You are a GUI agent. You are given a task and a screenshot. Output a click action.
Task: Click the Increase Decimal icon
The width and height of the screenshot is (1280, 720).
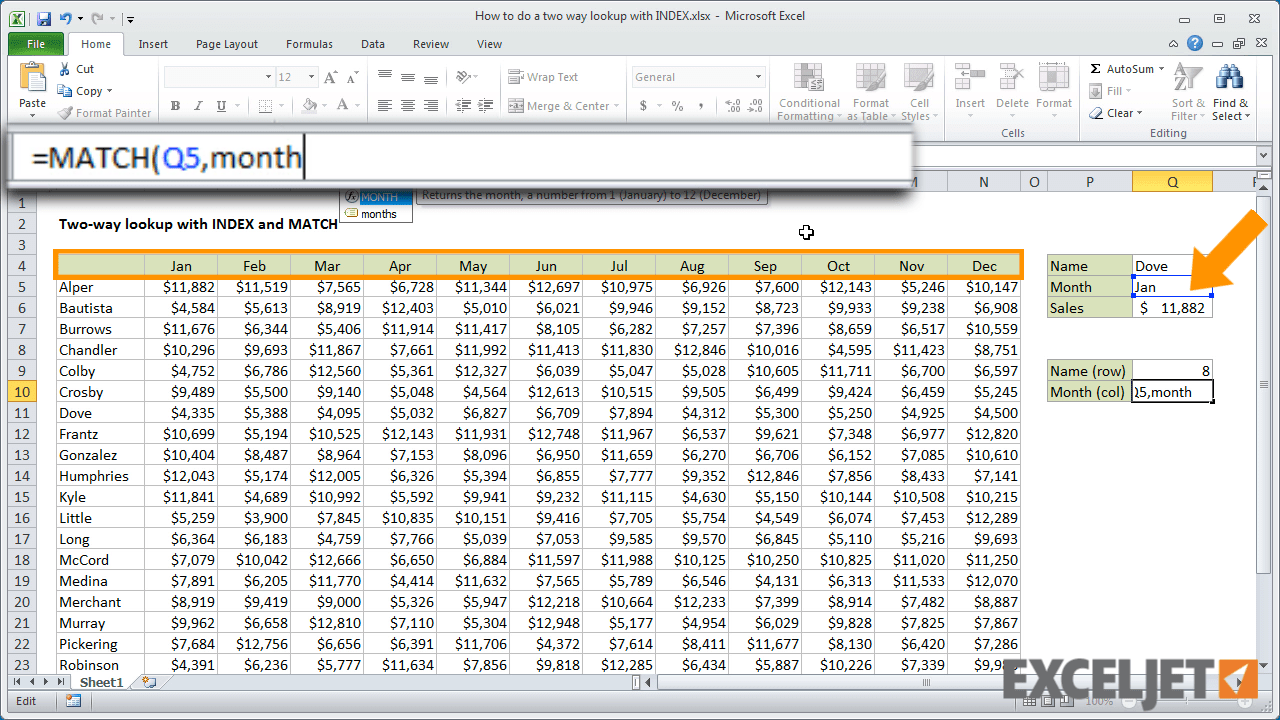[x=732, y=105]
